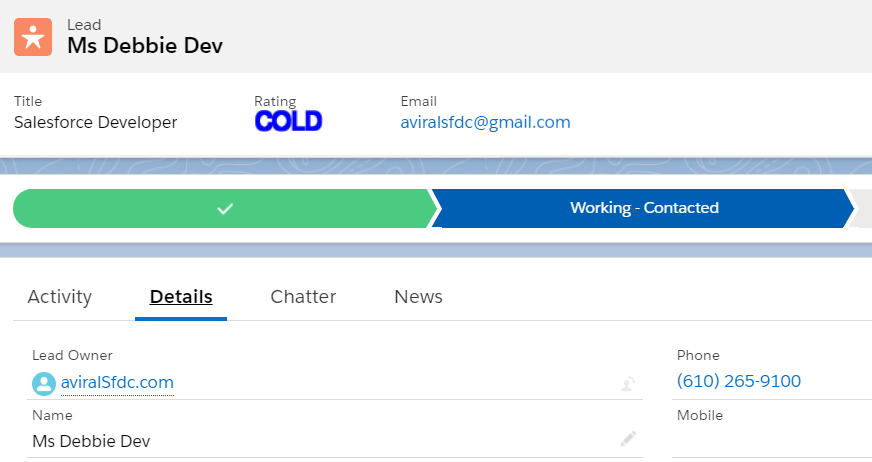Click the Phone field label

pyautogui.click(x=698, y=355)
